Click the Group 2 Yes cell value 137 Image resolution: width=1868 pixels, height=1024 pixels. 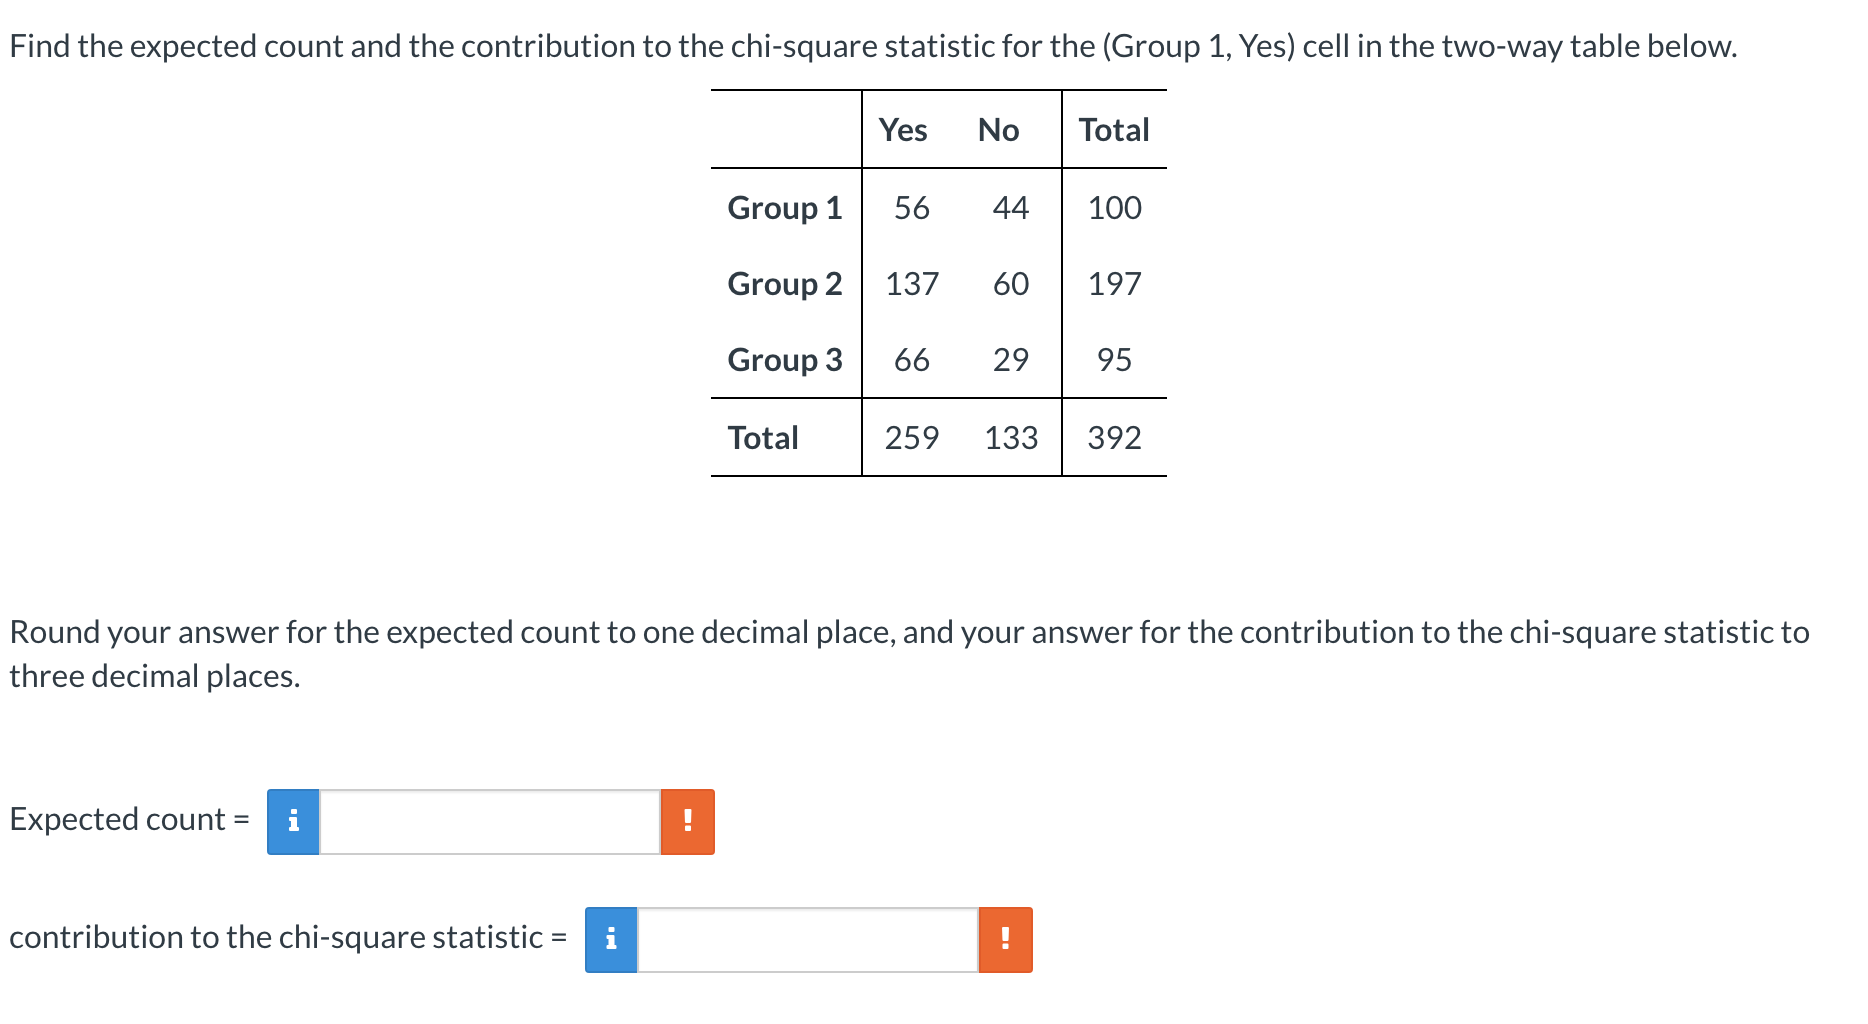pyautogui.click(x=912, y=284)
